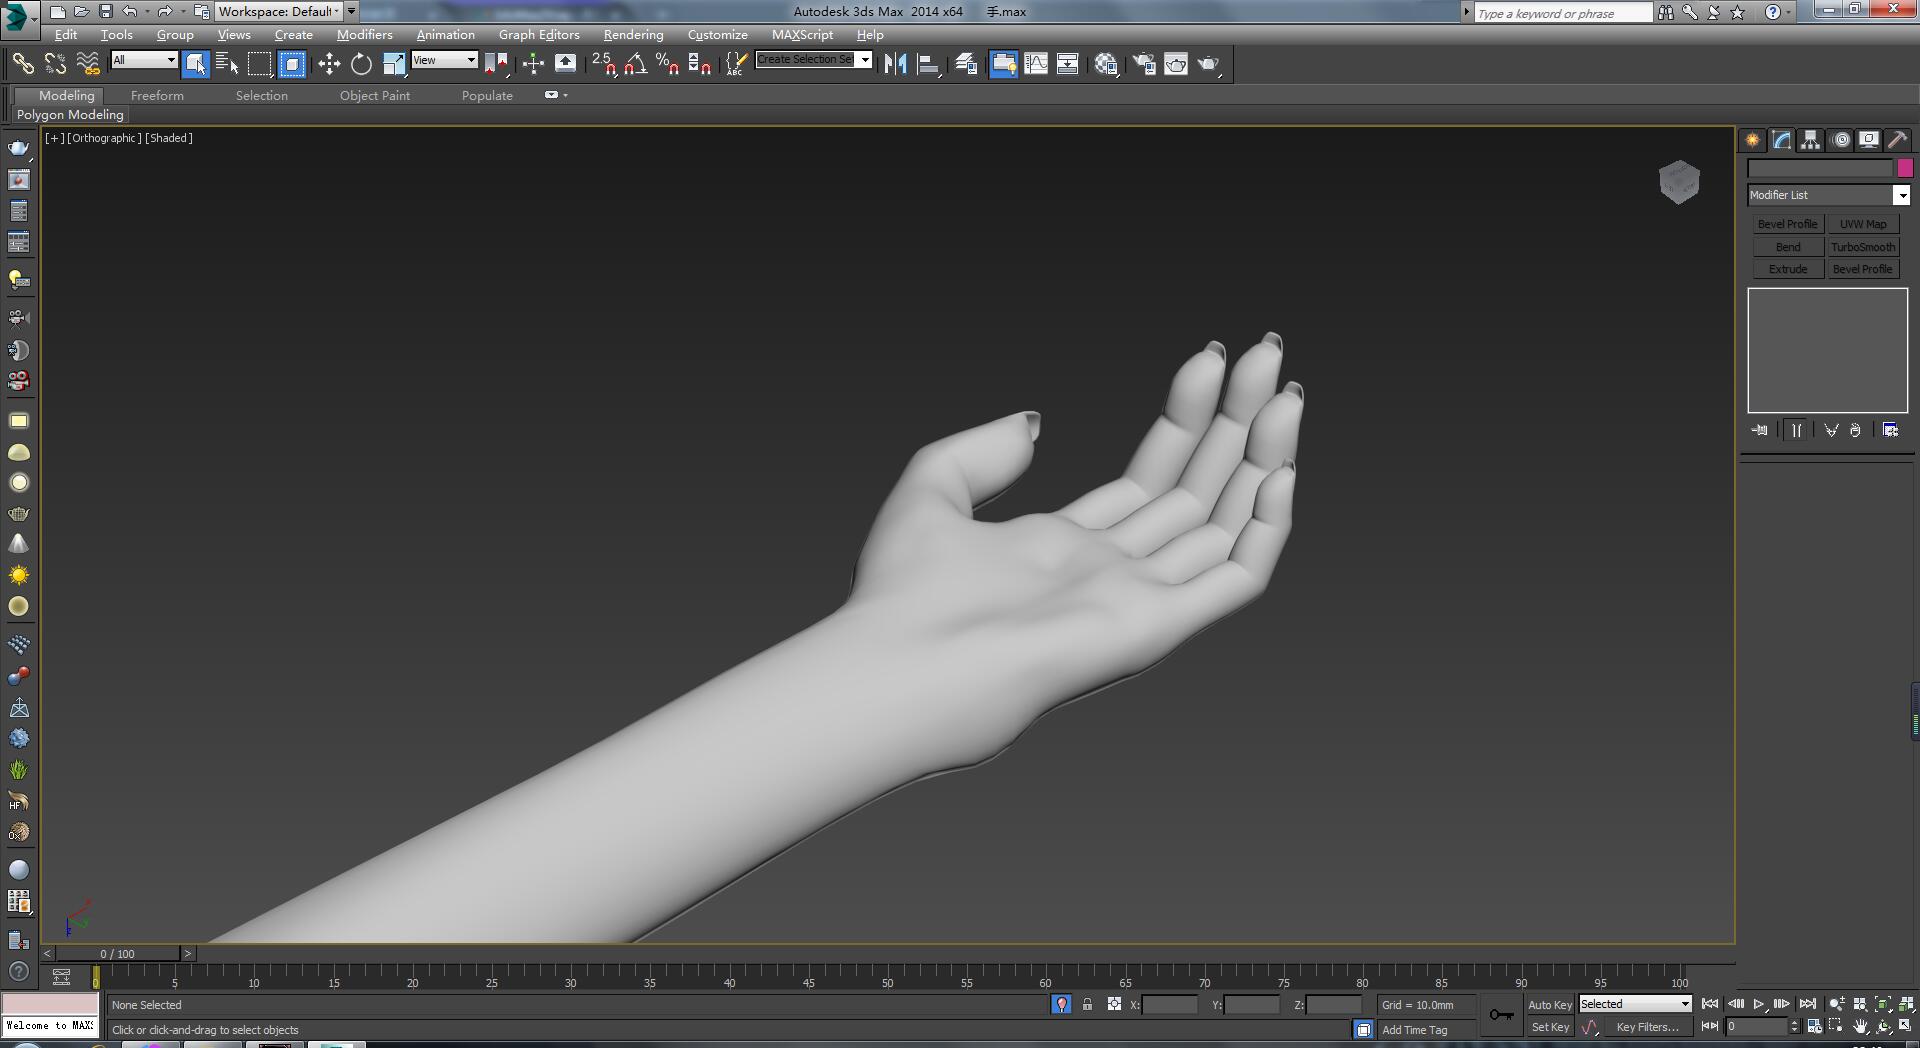Open the selection filter All dropdown

click(144, 60)
